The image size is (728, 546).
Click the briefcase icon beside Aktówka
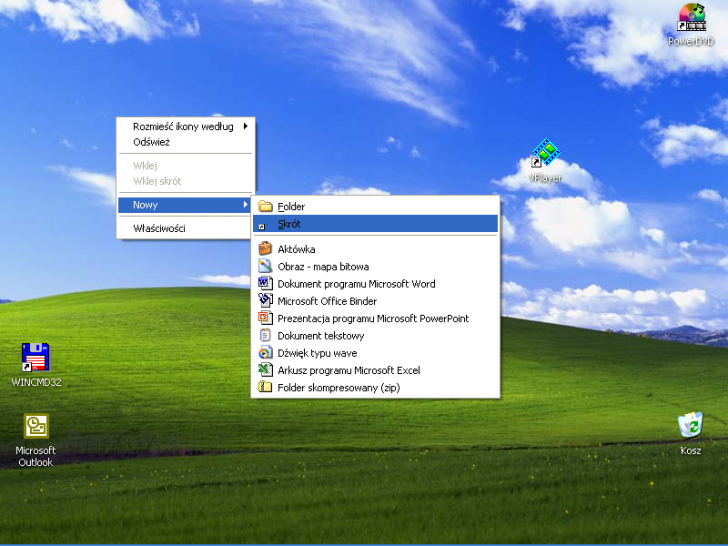pos(265,248)
